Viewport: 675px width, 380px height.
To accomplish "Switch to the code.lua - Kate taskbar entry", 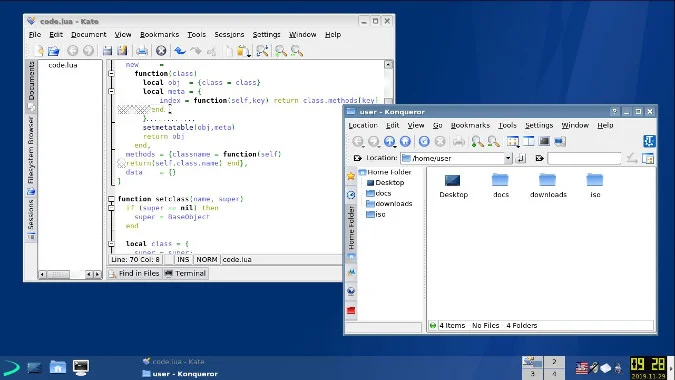I will click(173, 361).
